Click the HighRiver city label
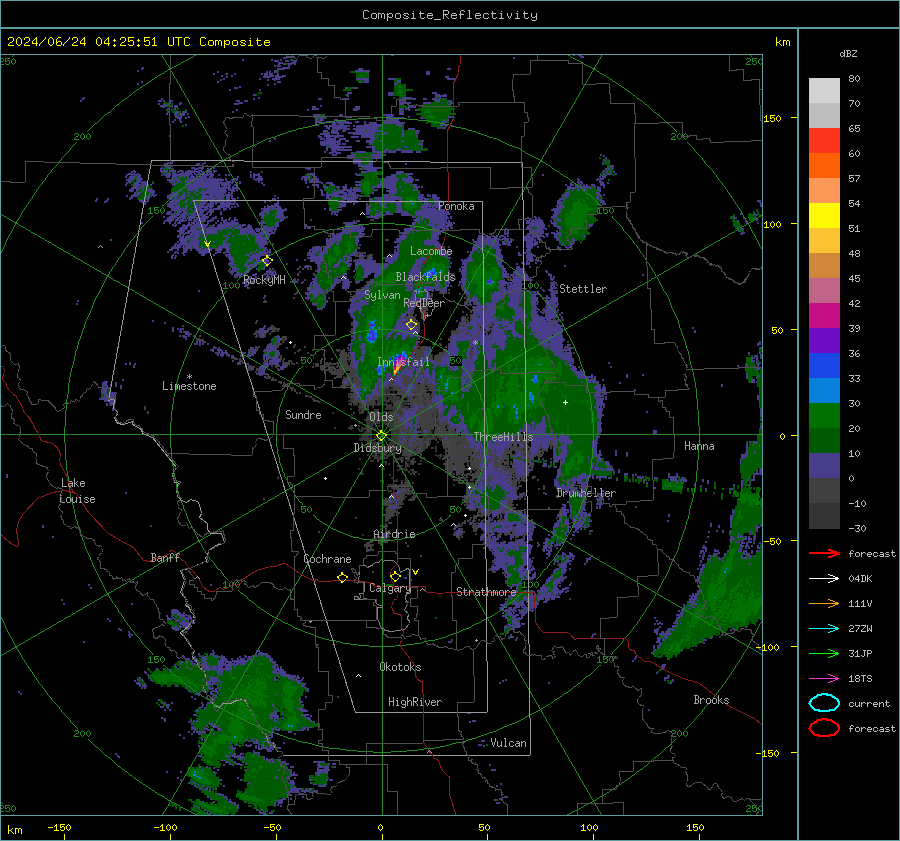This screenshot has height=841, width=900. 415,702
